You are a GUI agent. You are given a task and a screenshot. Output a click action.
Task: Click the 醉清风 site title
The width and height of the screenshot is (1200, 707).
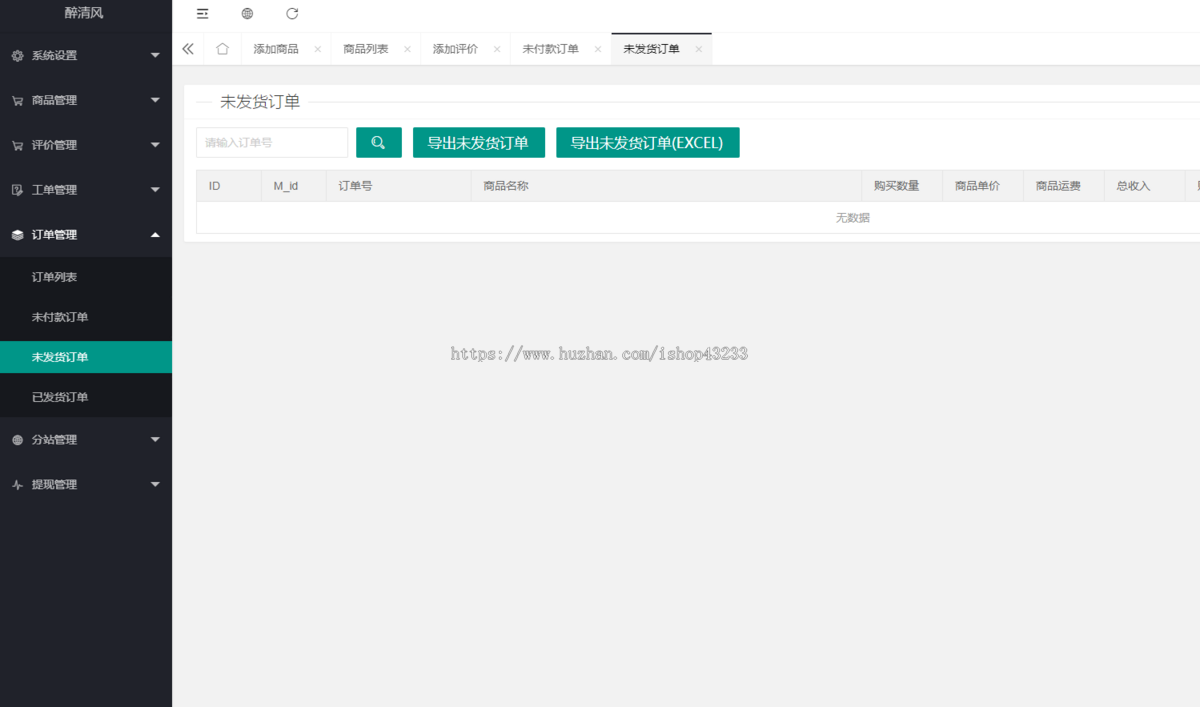click(x=85, y=13)
